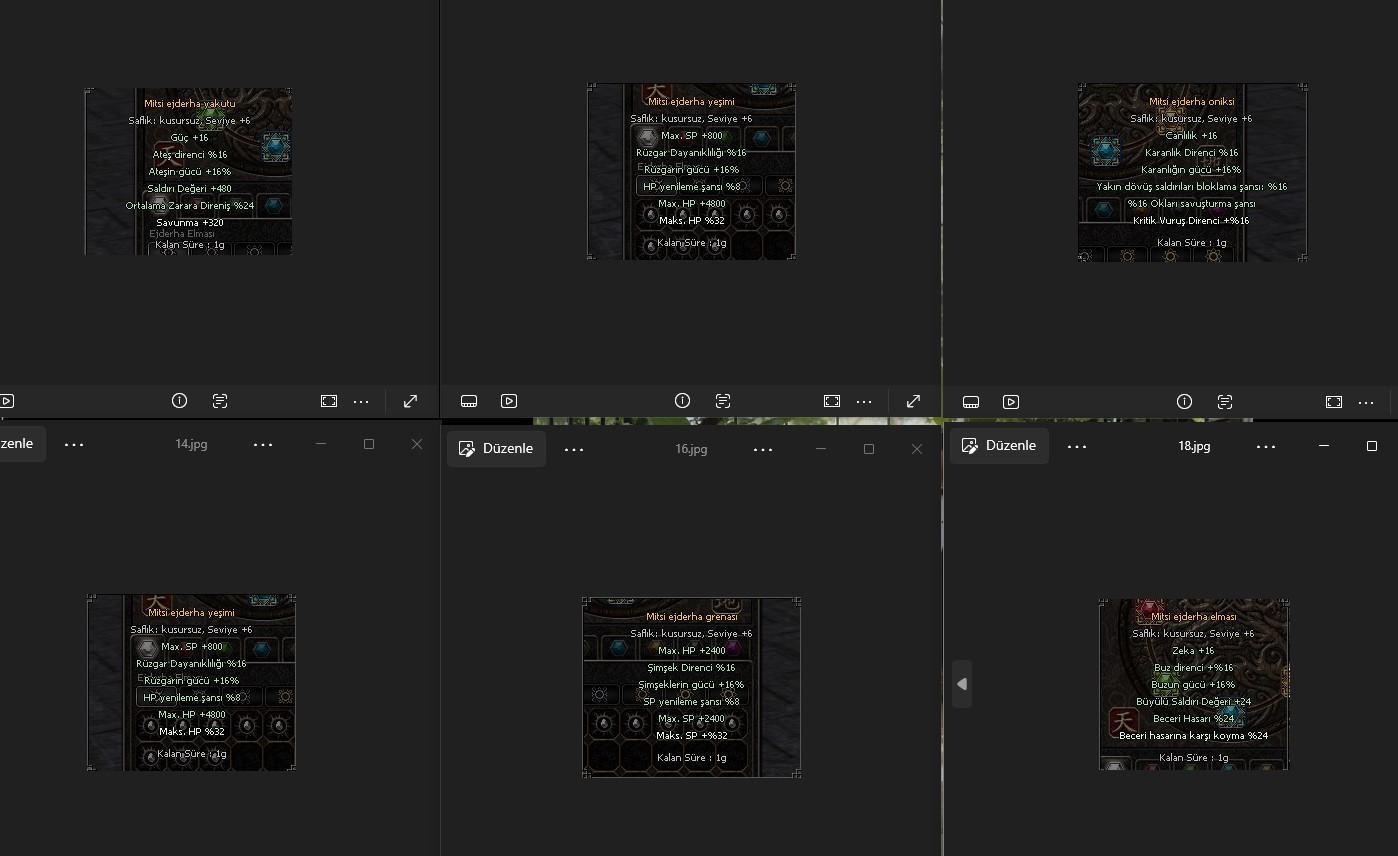Click the Mitsi ejderha elması image

point(1194,684)
